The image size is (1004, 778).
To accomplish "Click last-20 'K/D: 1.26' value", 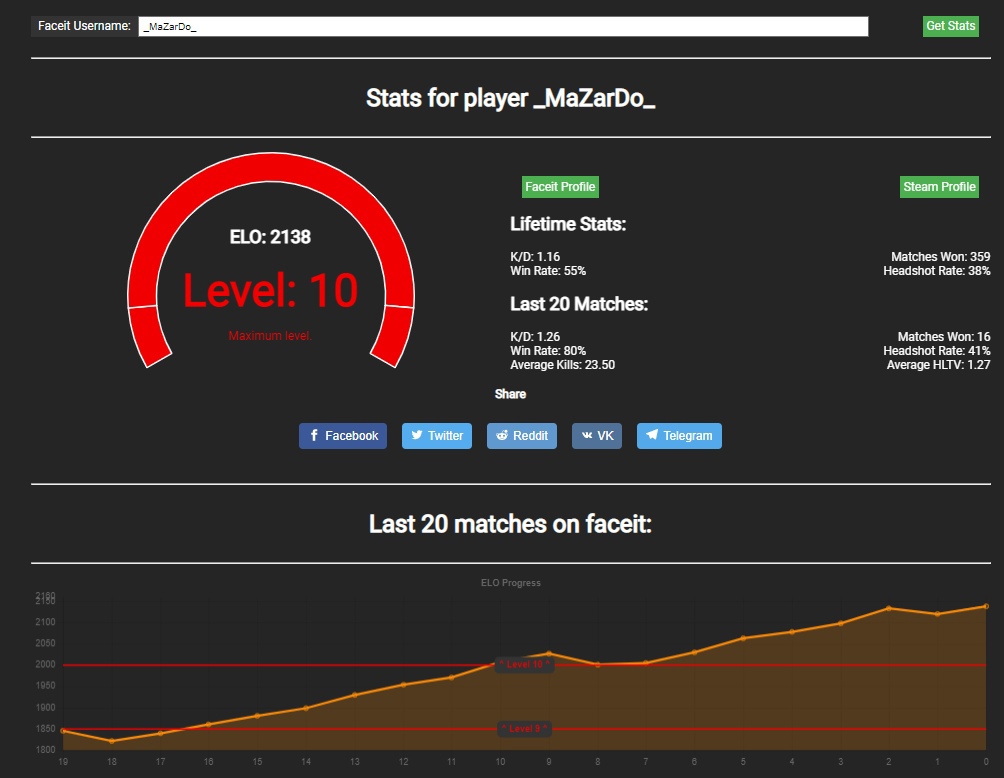I will click(x=535, y=337).
